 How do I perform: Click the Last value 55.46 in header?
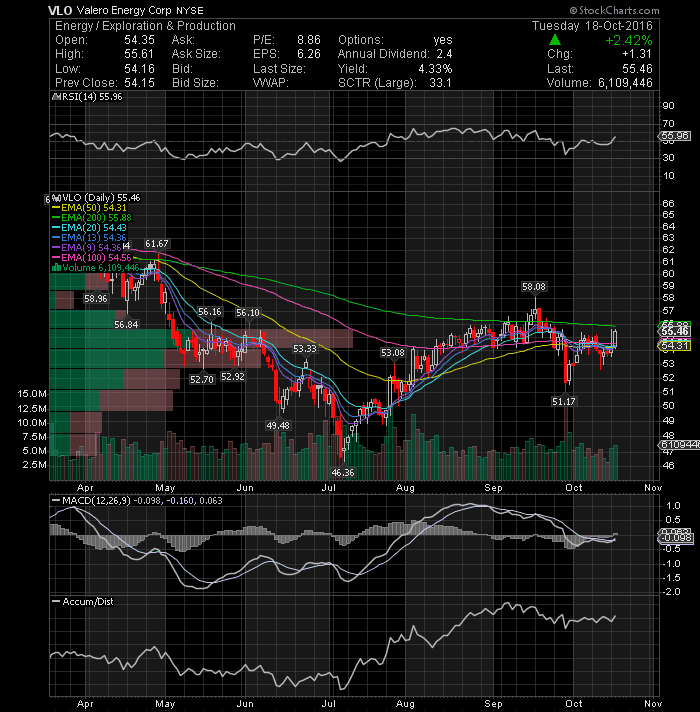(x=637, y=69)
